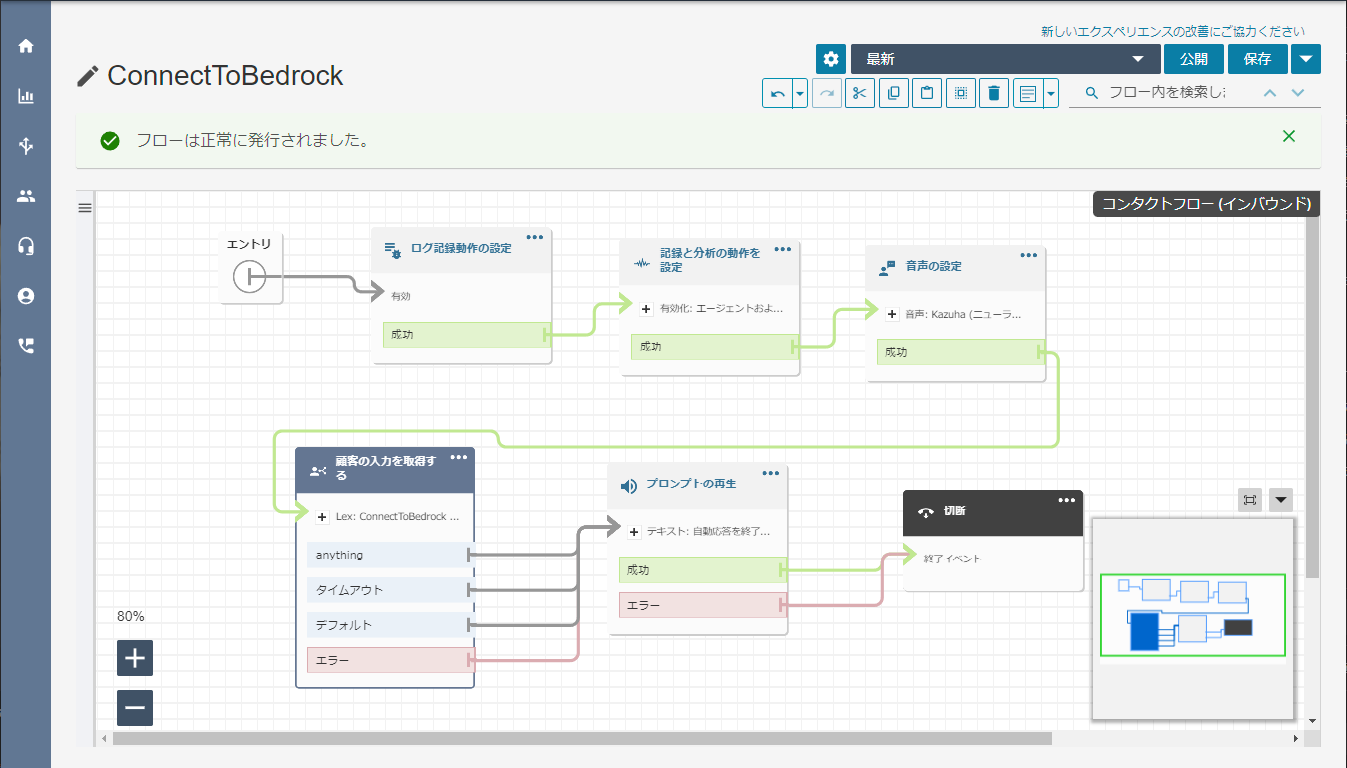Open the notes dropdown arrow in toolbar
Screen dimensions: 1347x768
pos(1051,93)
